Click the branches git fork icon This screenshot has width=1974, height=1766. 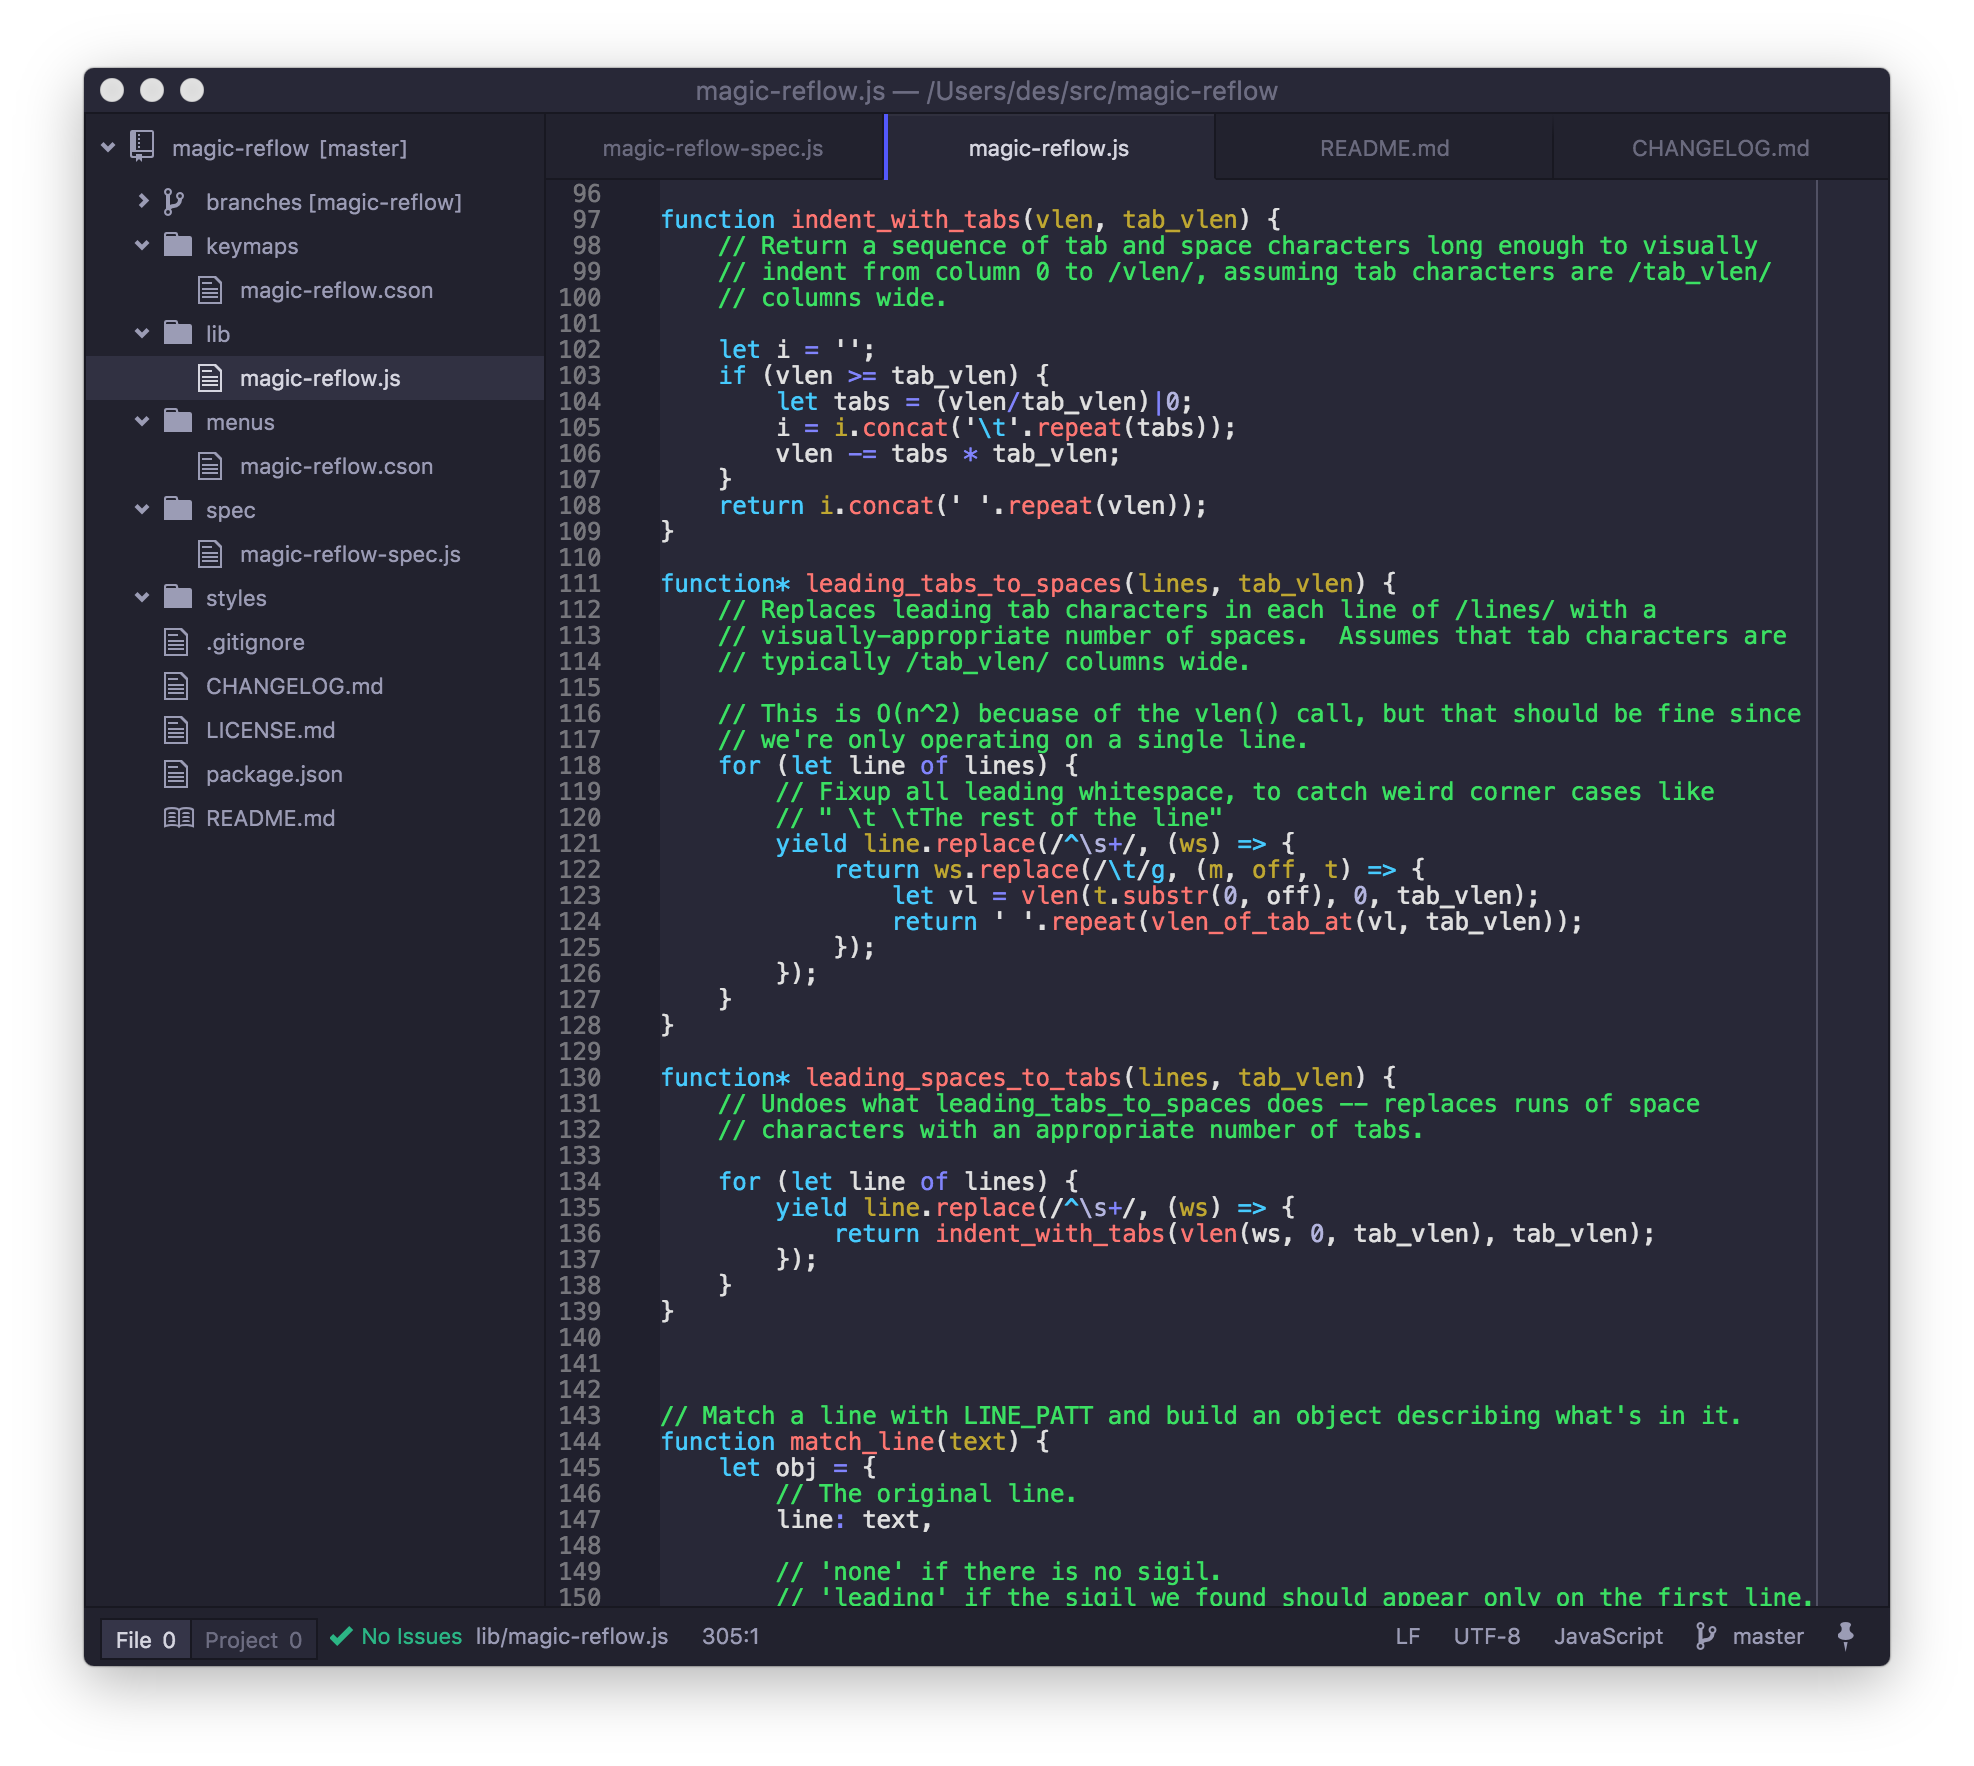(x=174, y=202)
